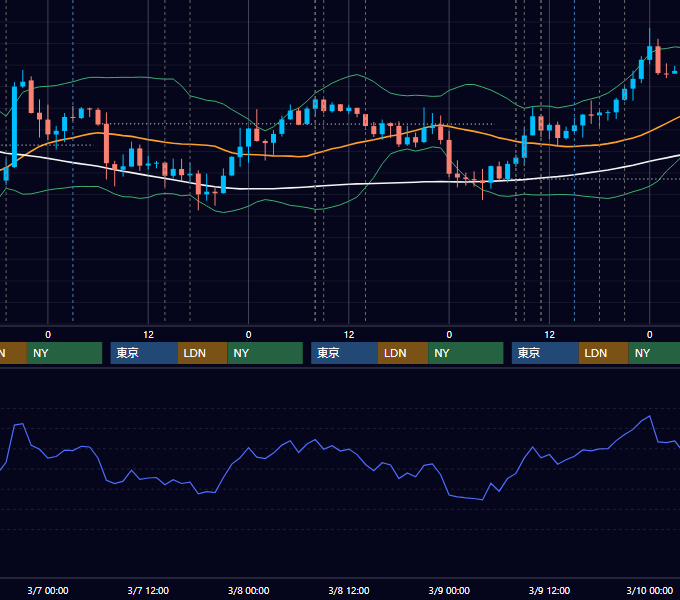Image resolution: width=680 pixels, height=600 pixels.
Task: Select the 東京 session block on 3/7
Action: (x=144, y=353)
